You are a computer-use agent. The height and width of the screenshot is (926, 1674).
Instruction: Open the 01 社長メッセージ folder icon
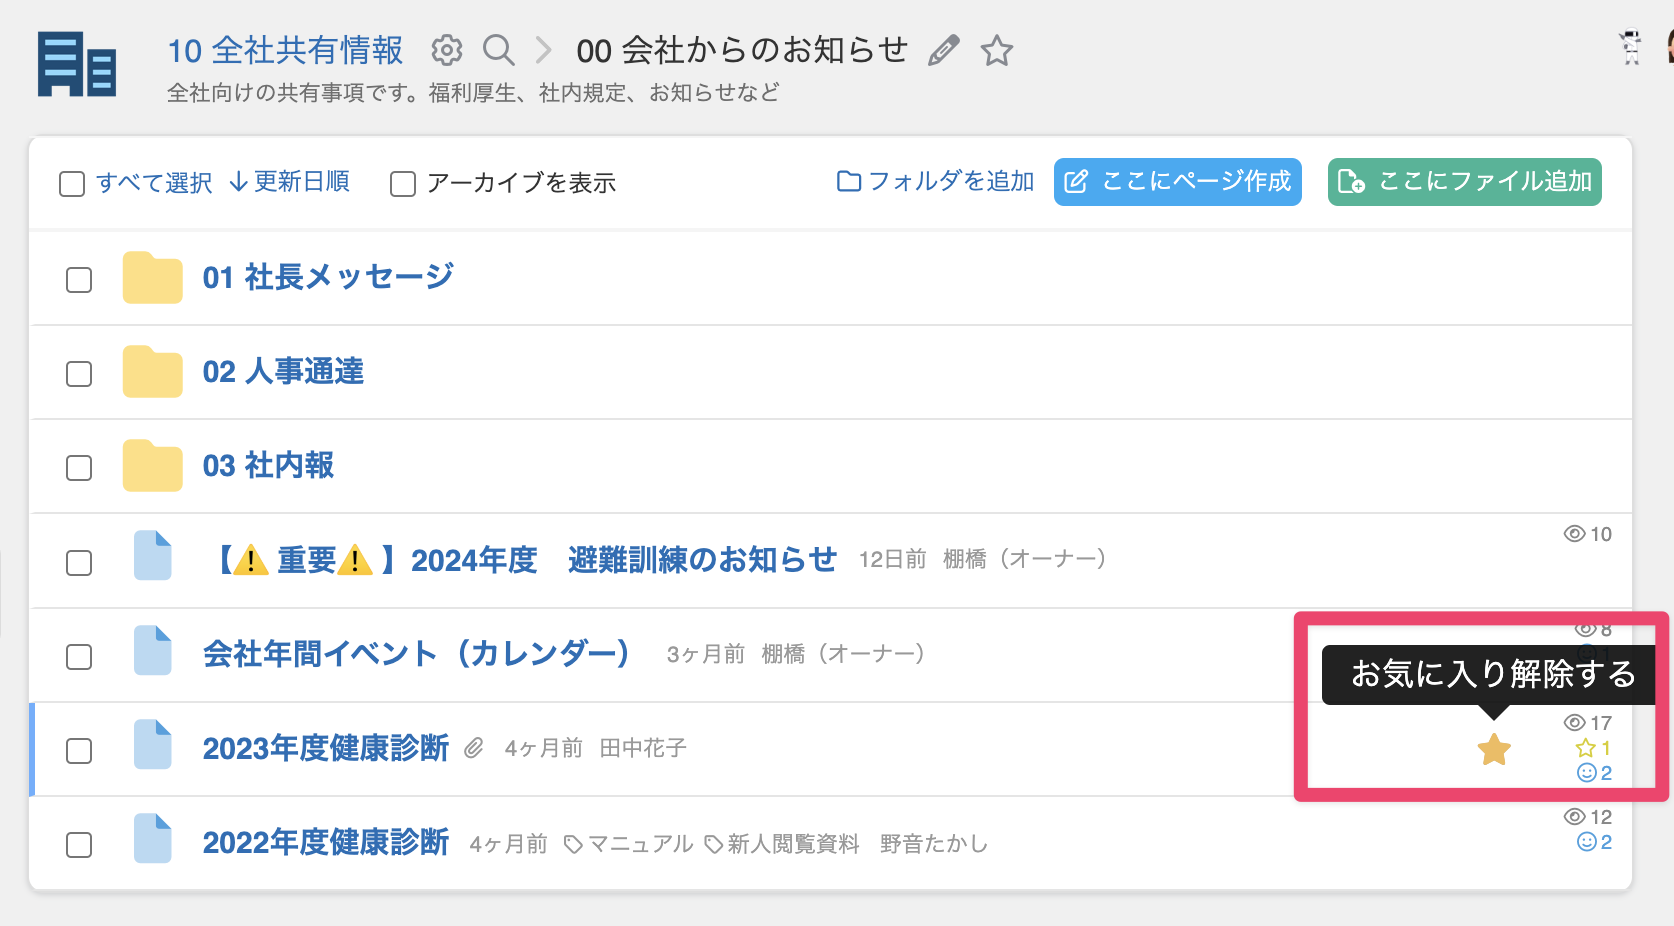click(x=152, y=278)
